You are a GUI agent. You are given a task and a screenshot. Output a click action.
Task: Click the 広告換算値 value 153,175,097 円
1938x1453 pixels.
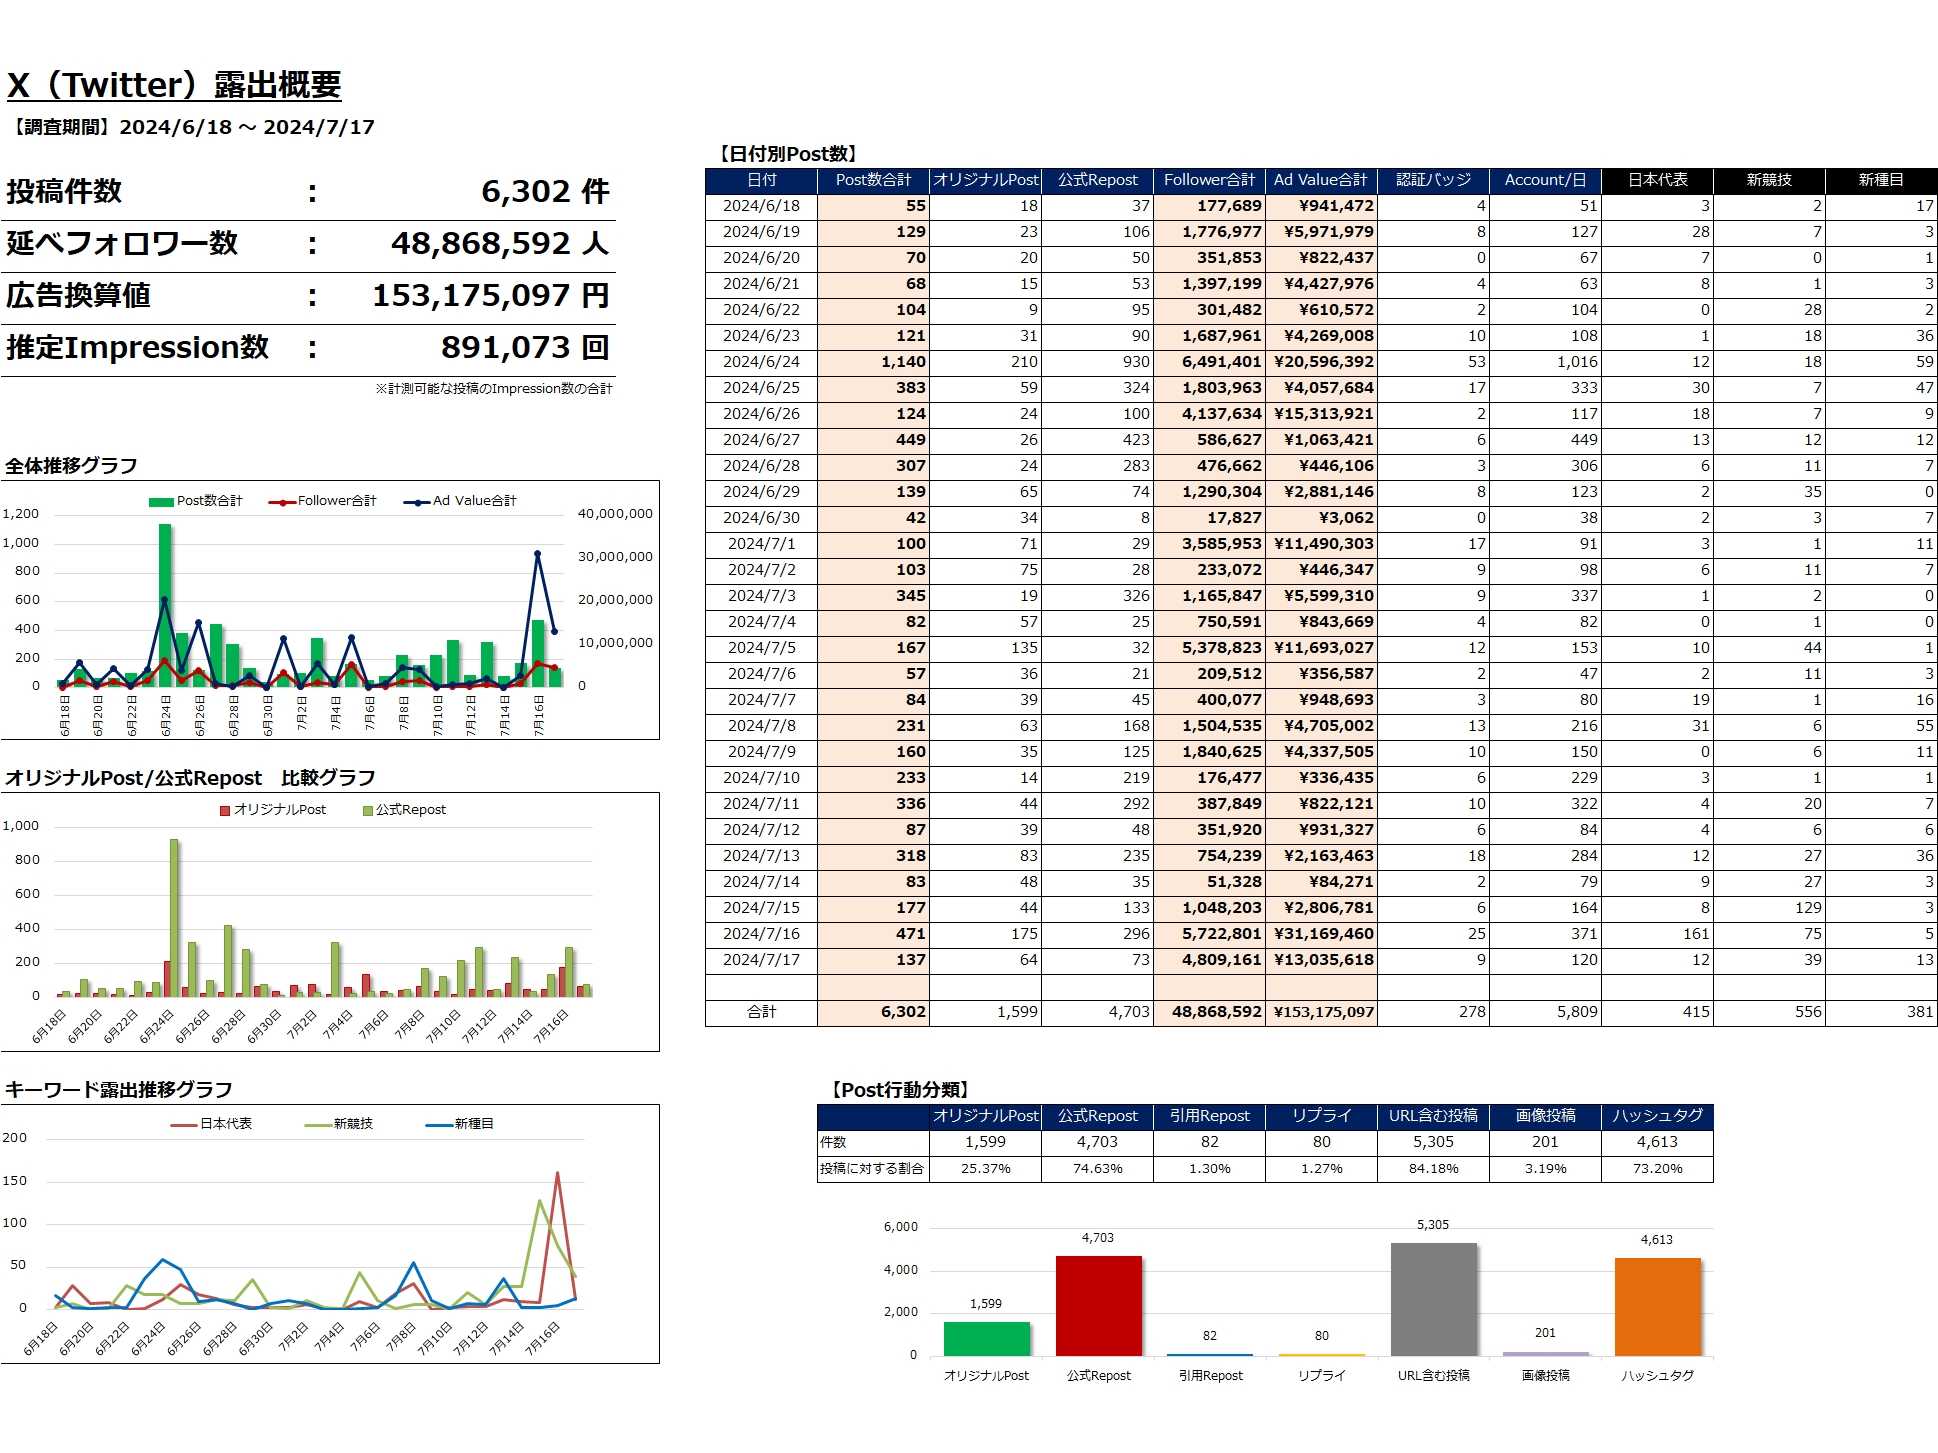coord(490,296)
